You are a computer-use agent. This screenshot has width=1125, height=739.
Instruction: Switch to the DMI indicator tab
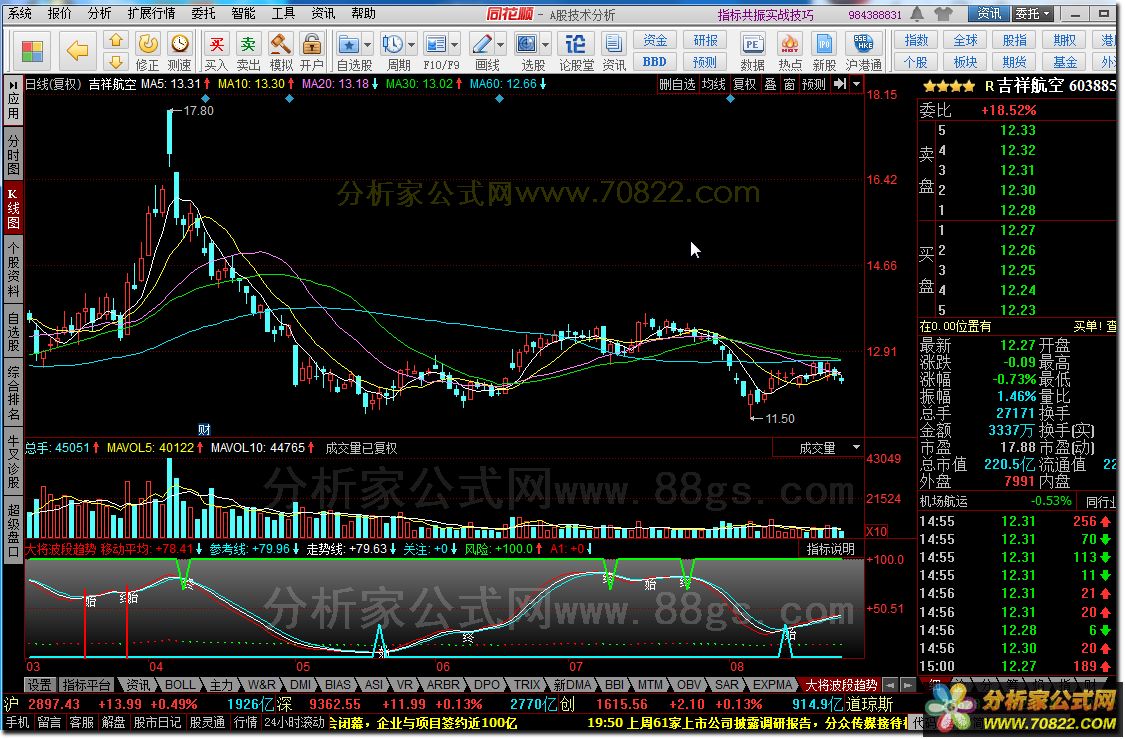[x=301, y=685]
